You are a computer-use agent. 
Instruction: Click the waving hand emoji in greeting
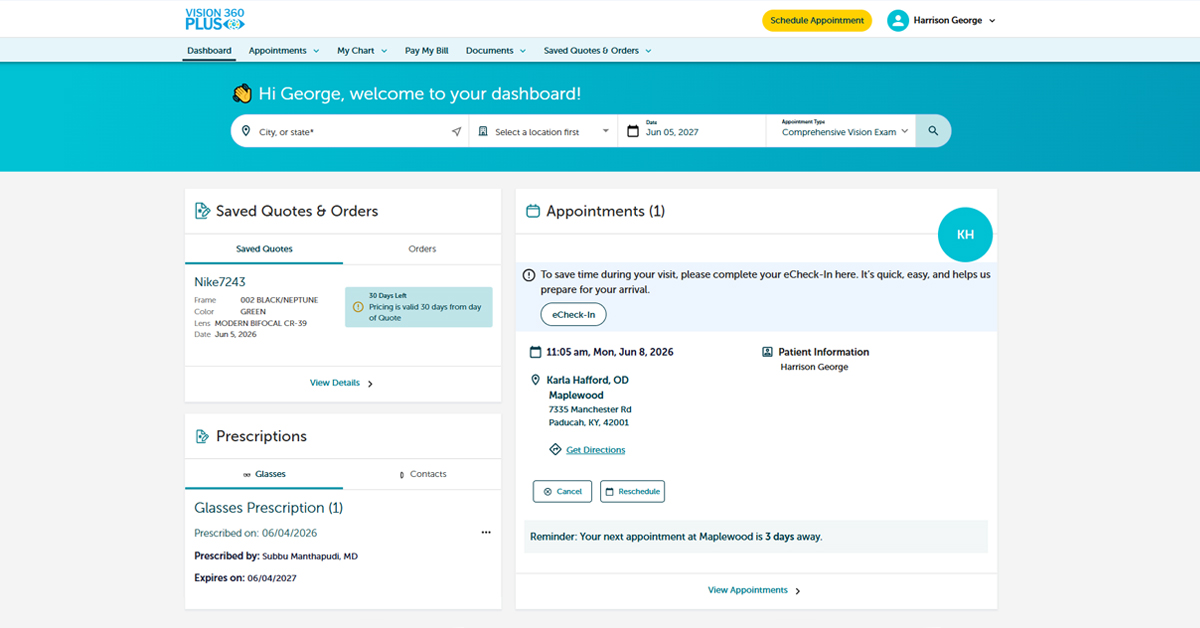[x=242, y=93]
